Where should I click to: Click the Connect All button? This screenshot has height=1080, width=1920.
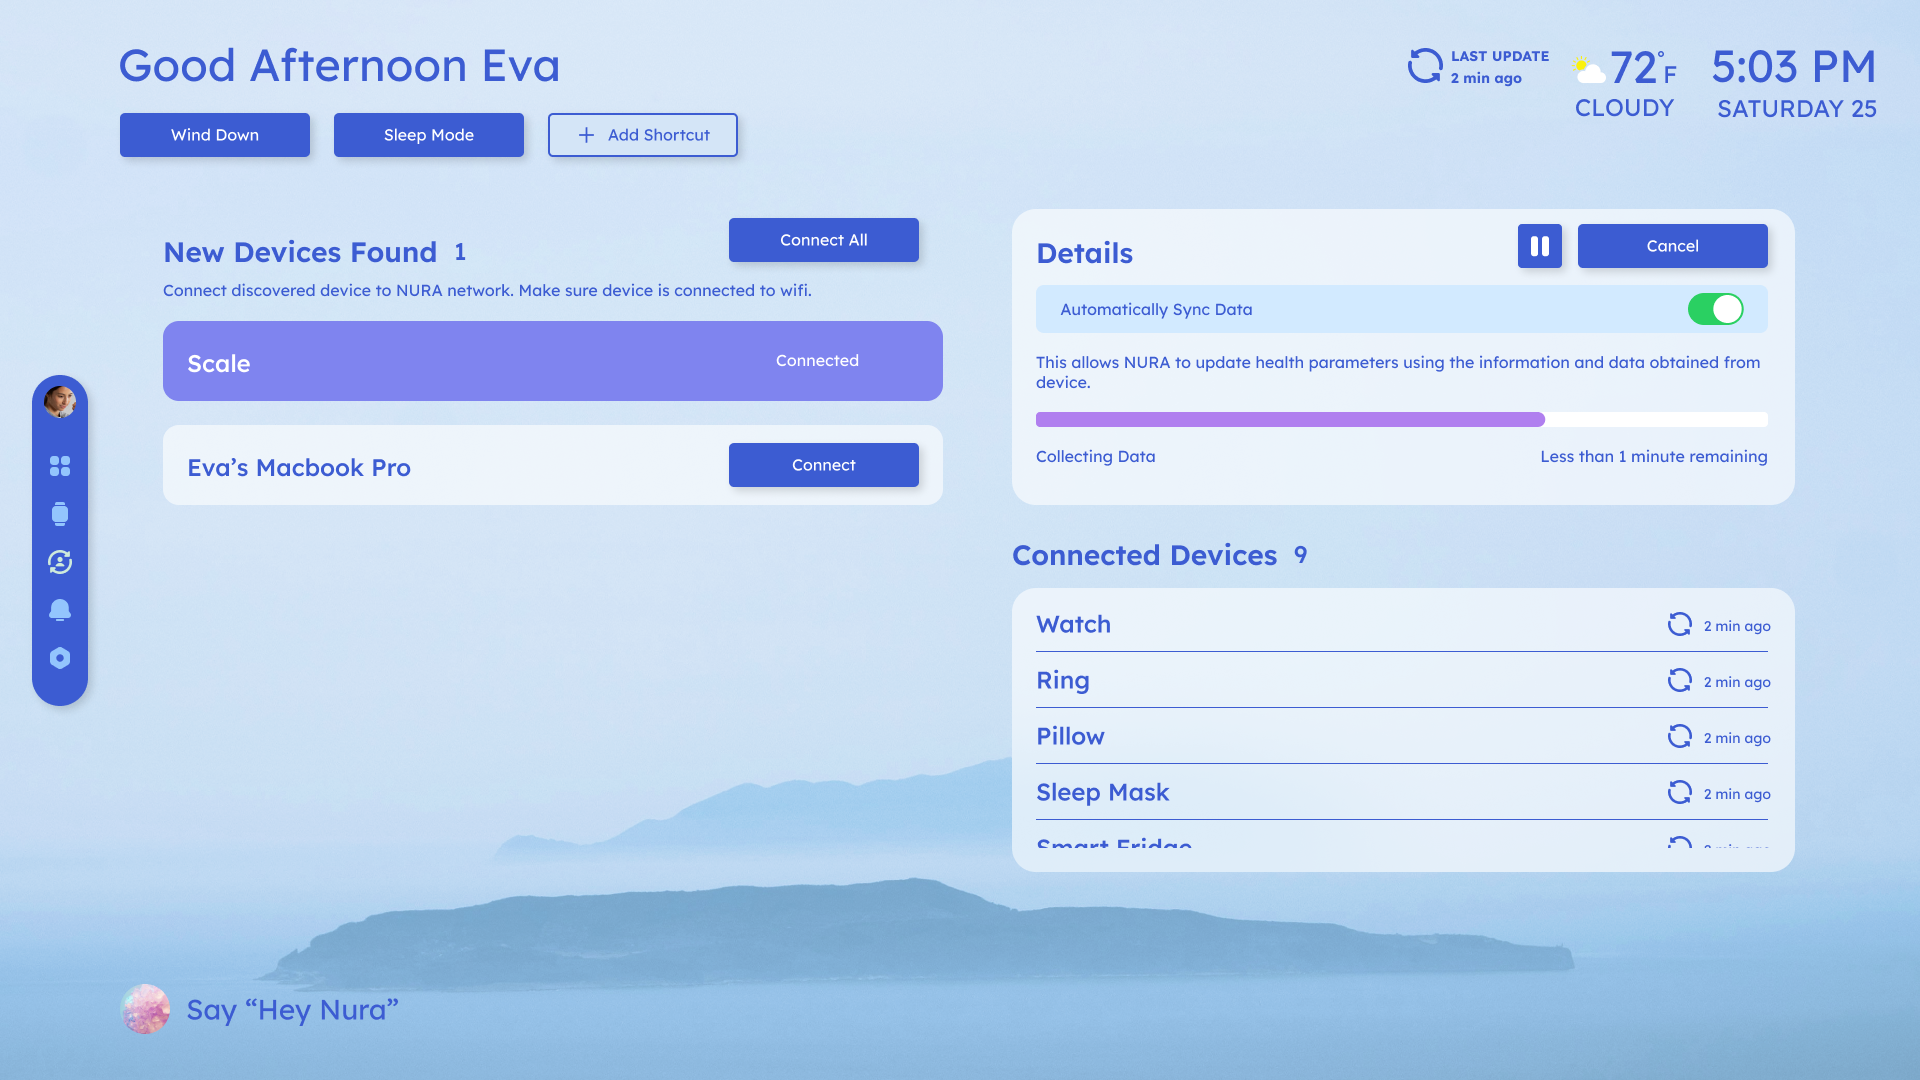[x=823, y=240]
